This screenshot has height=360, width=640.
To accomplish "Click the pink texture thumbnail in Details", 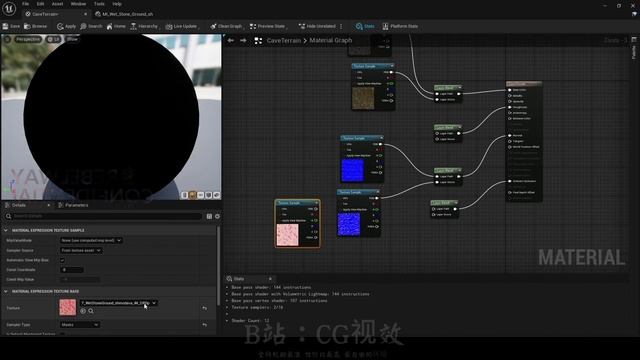I will (68, 307).
